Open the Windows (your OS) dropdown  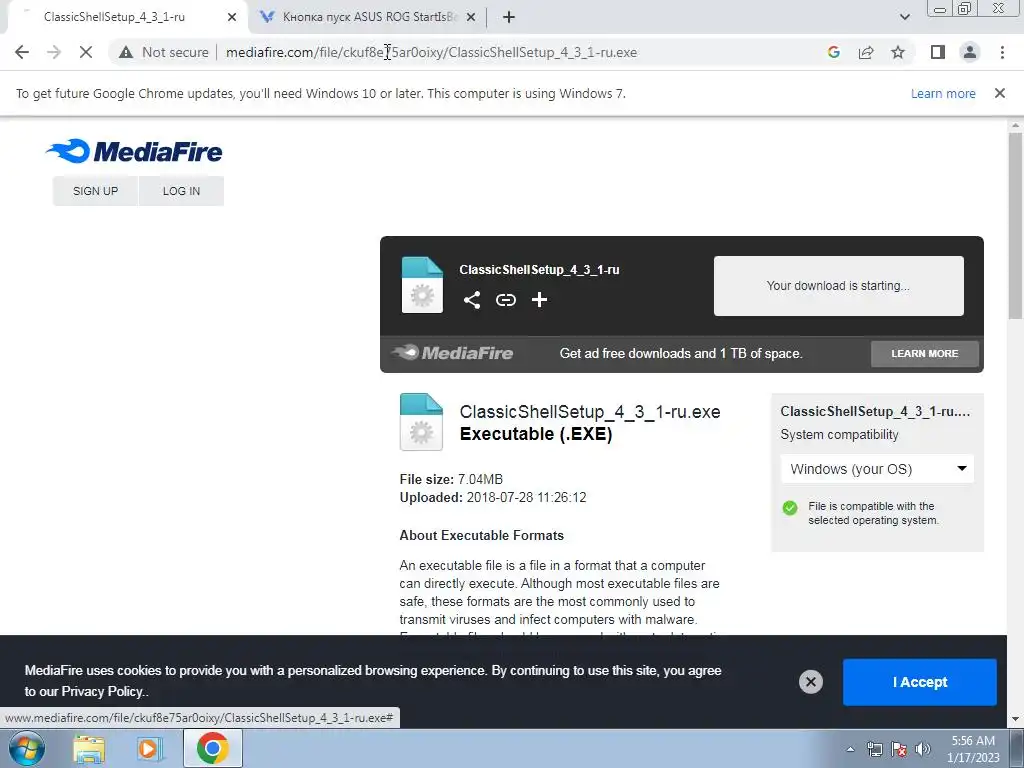coord(877,469)
